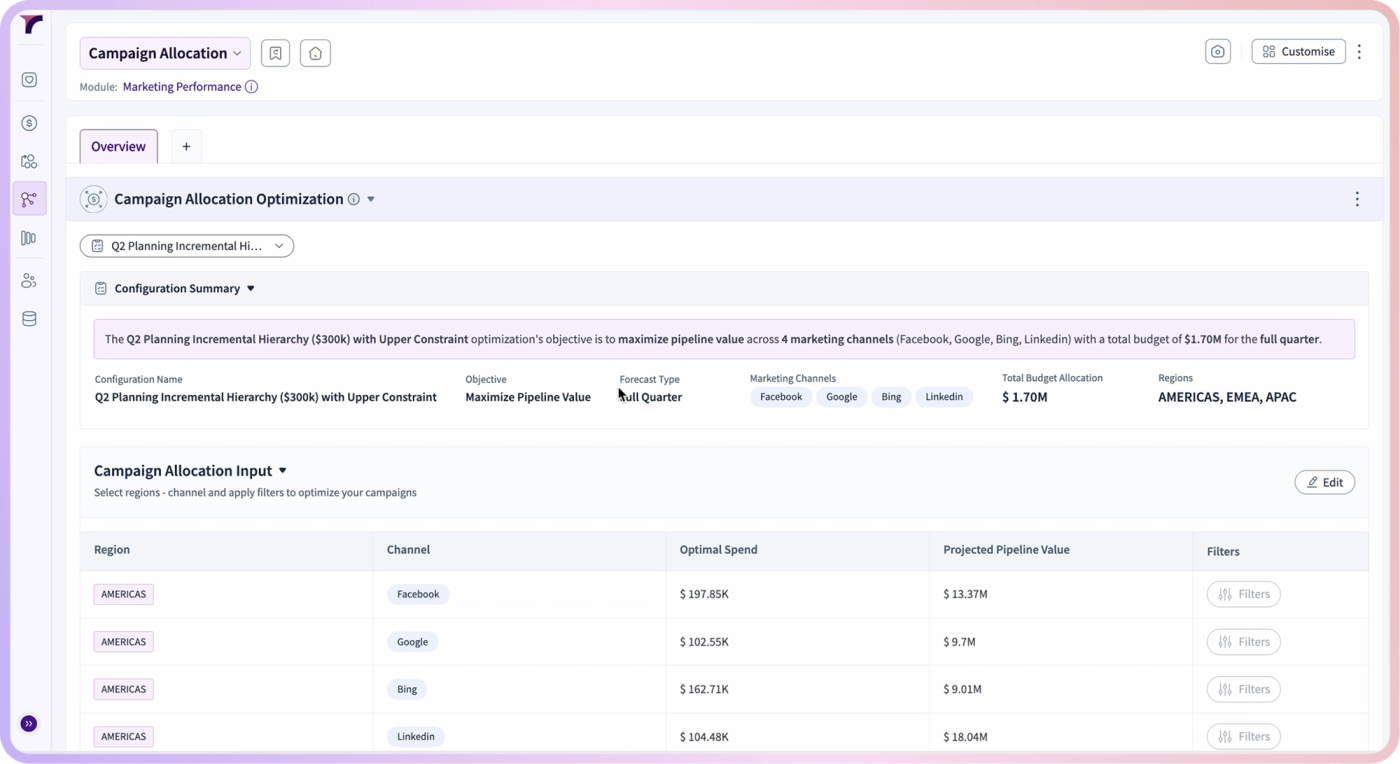
Task: Collapse the Configuration Summary section
Action: 251,289
